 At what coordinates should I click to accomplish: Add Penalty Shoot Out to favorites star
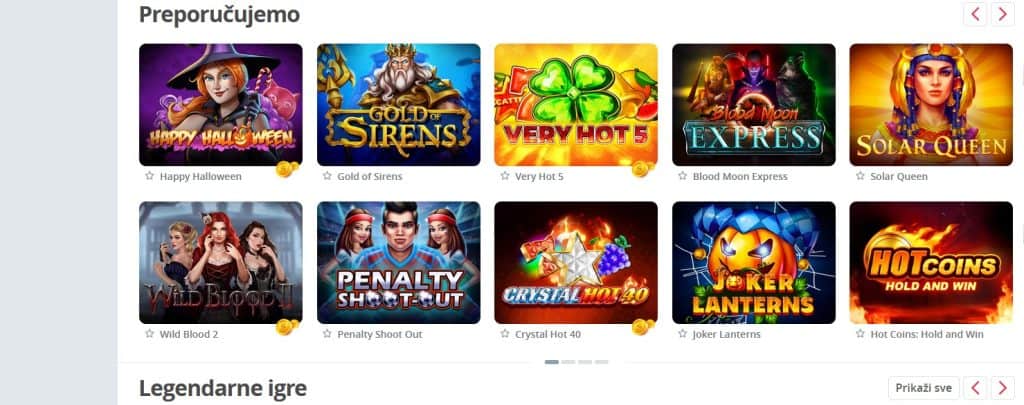327,333
